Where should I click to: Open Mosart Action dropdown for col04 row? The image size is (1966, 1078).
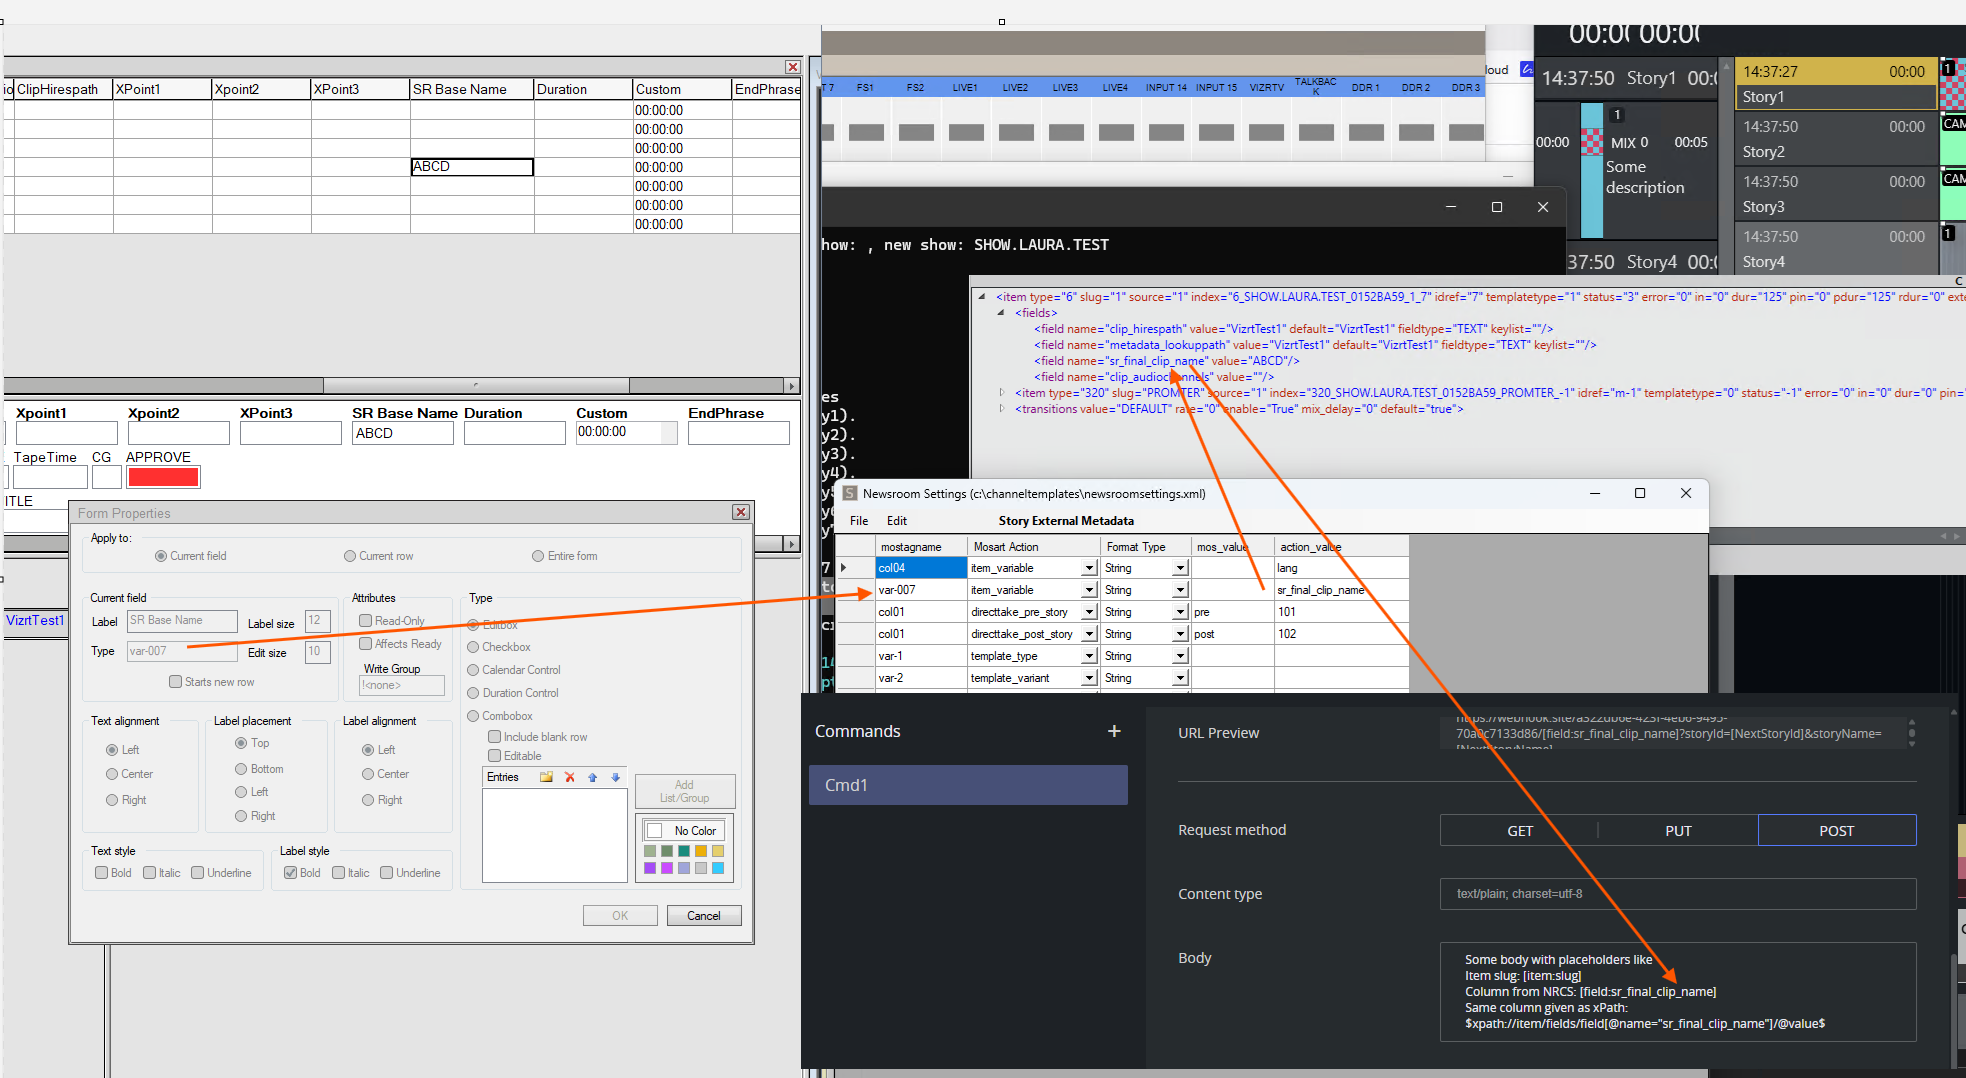1089,568
